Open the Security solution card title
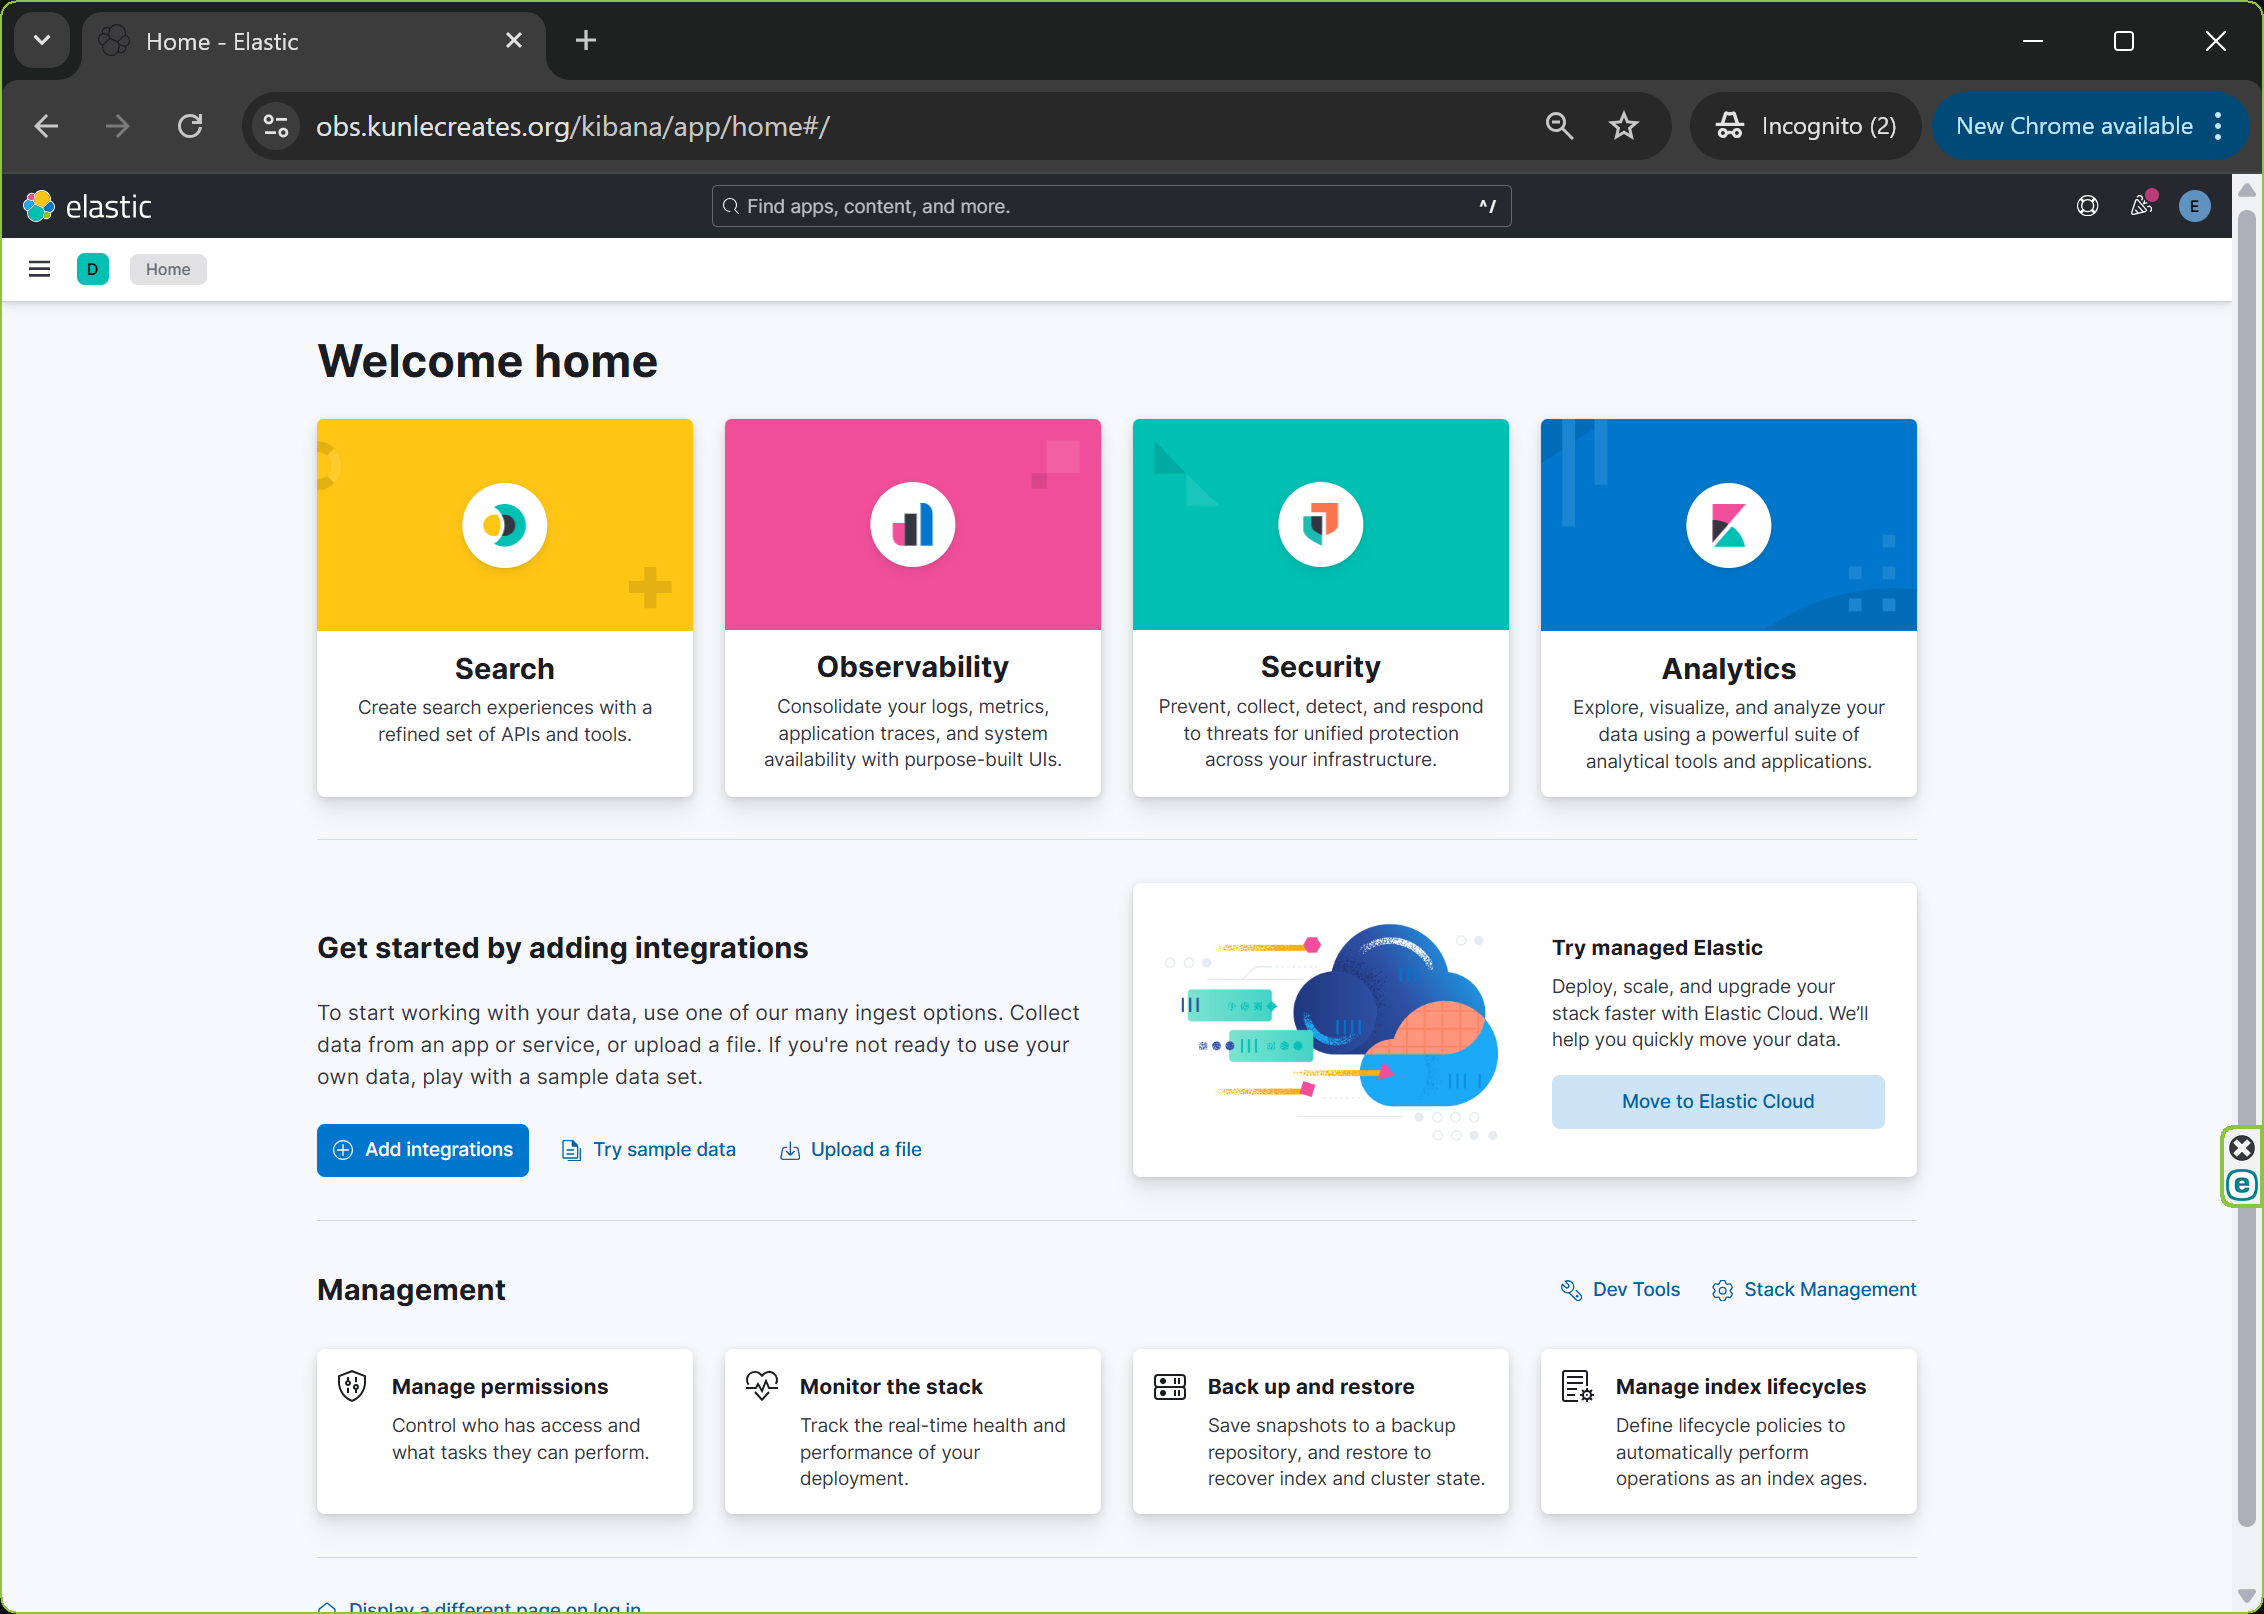The width and height of the screenshot is (2264, 1614). coord(1320,667)
